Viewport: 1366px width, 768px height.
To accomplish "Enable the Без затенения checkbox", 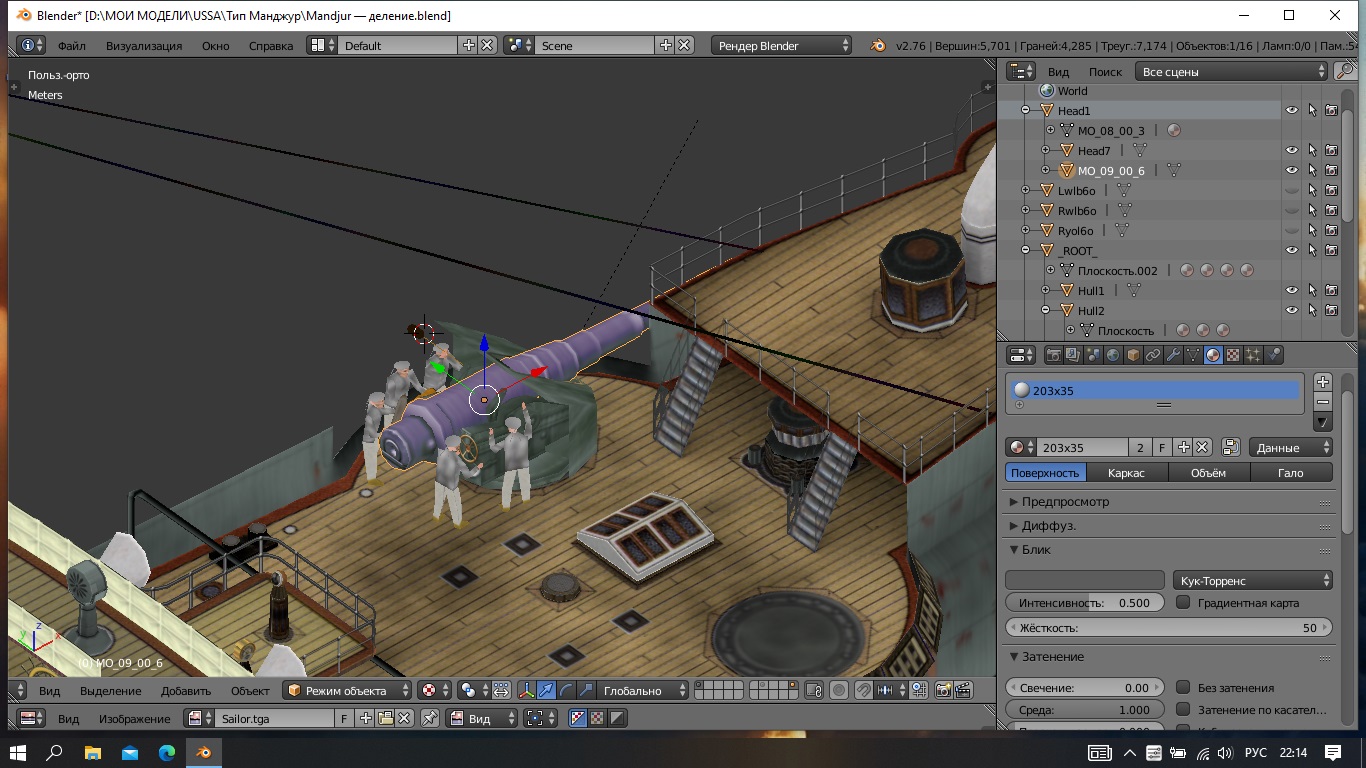I will pos(1183,688).
